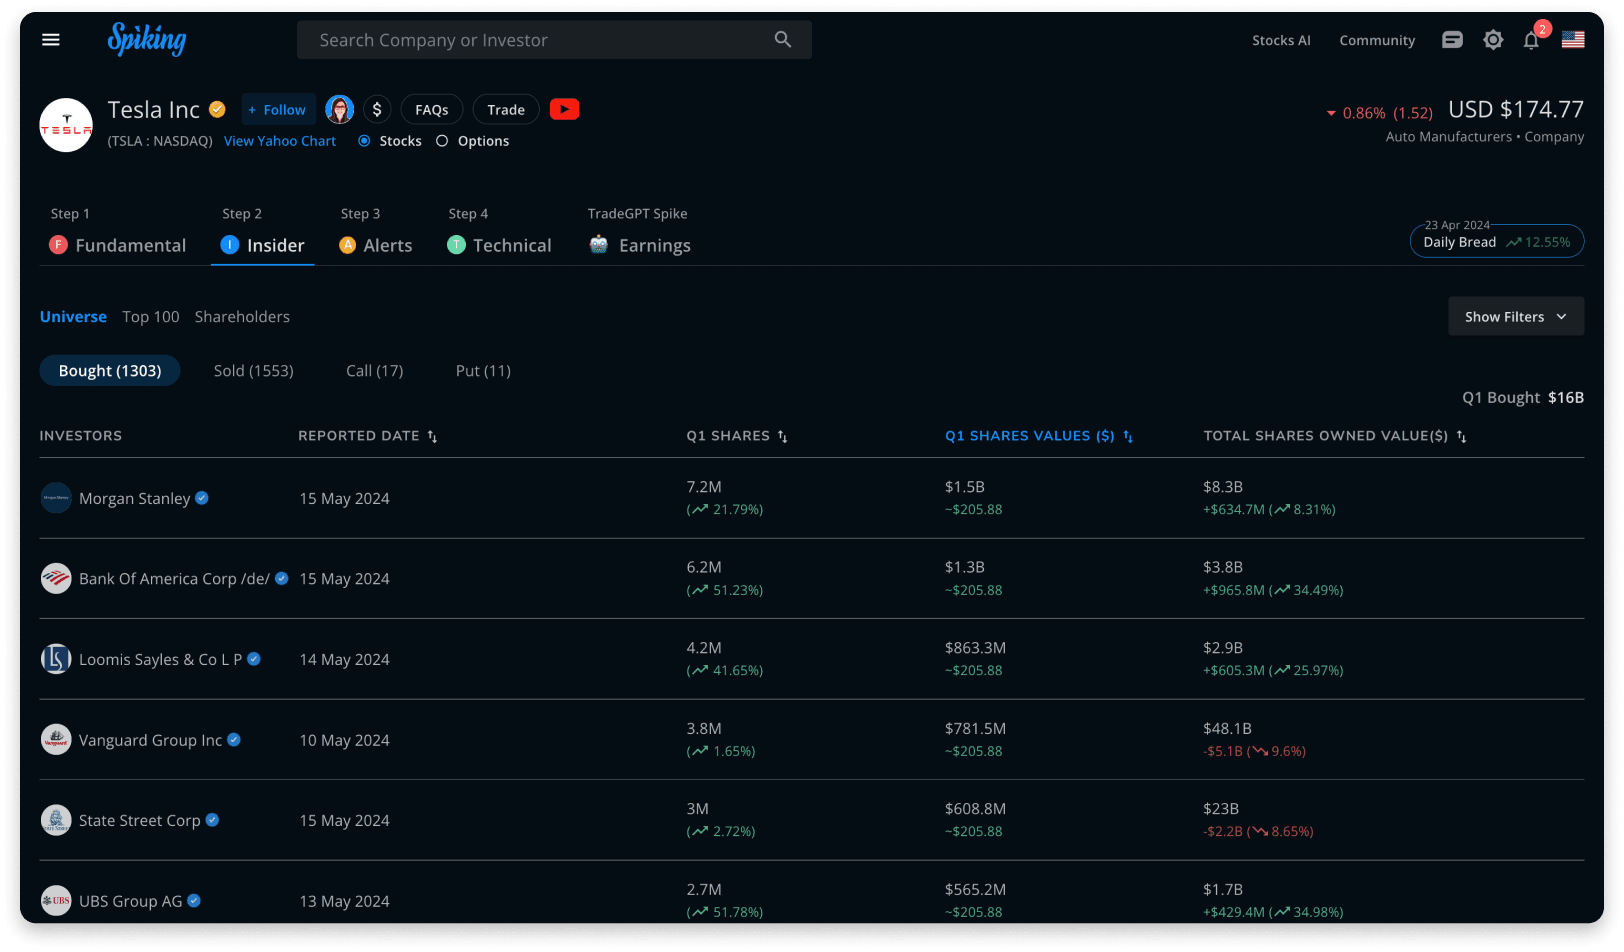Switch to the Alerts tab
The width and height of the screenshot is (1624, 952).
(376, 245)
